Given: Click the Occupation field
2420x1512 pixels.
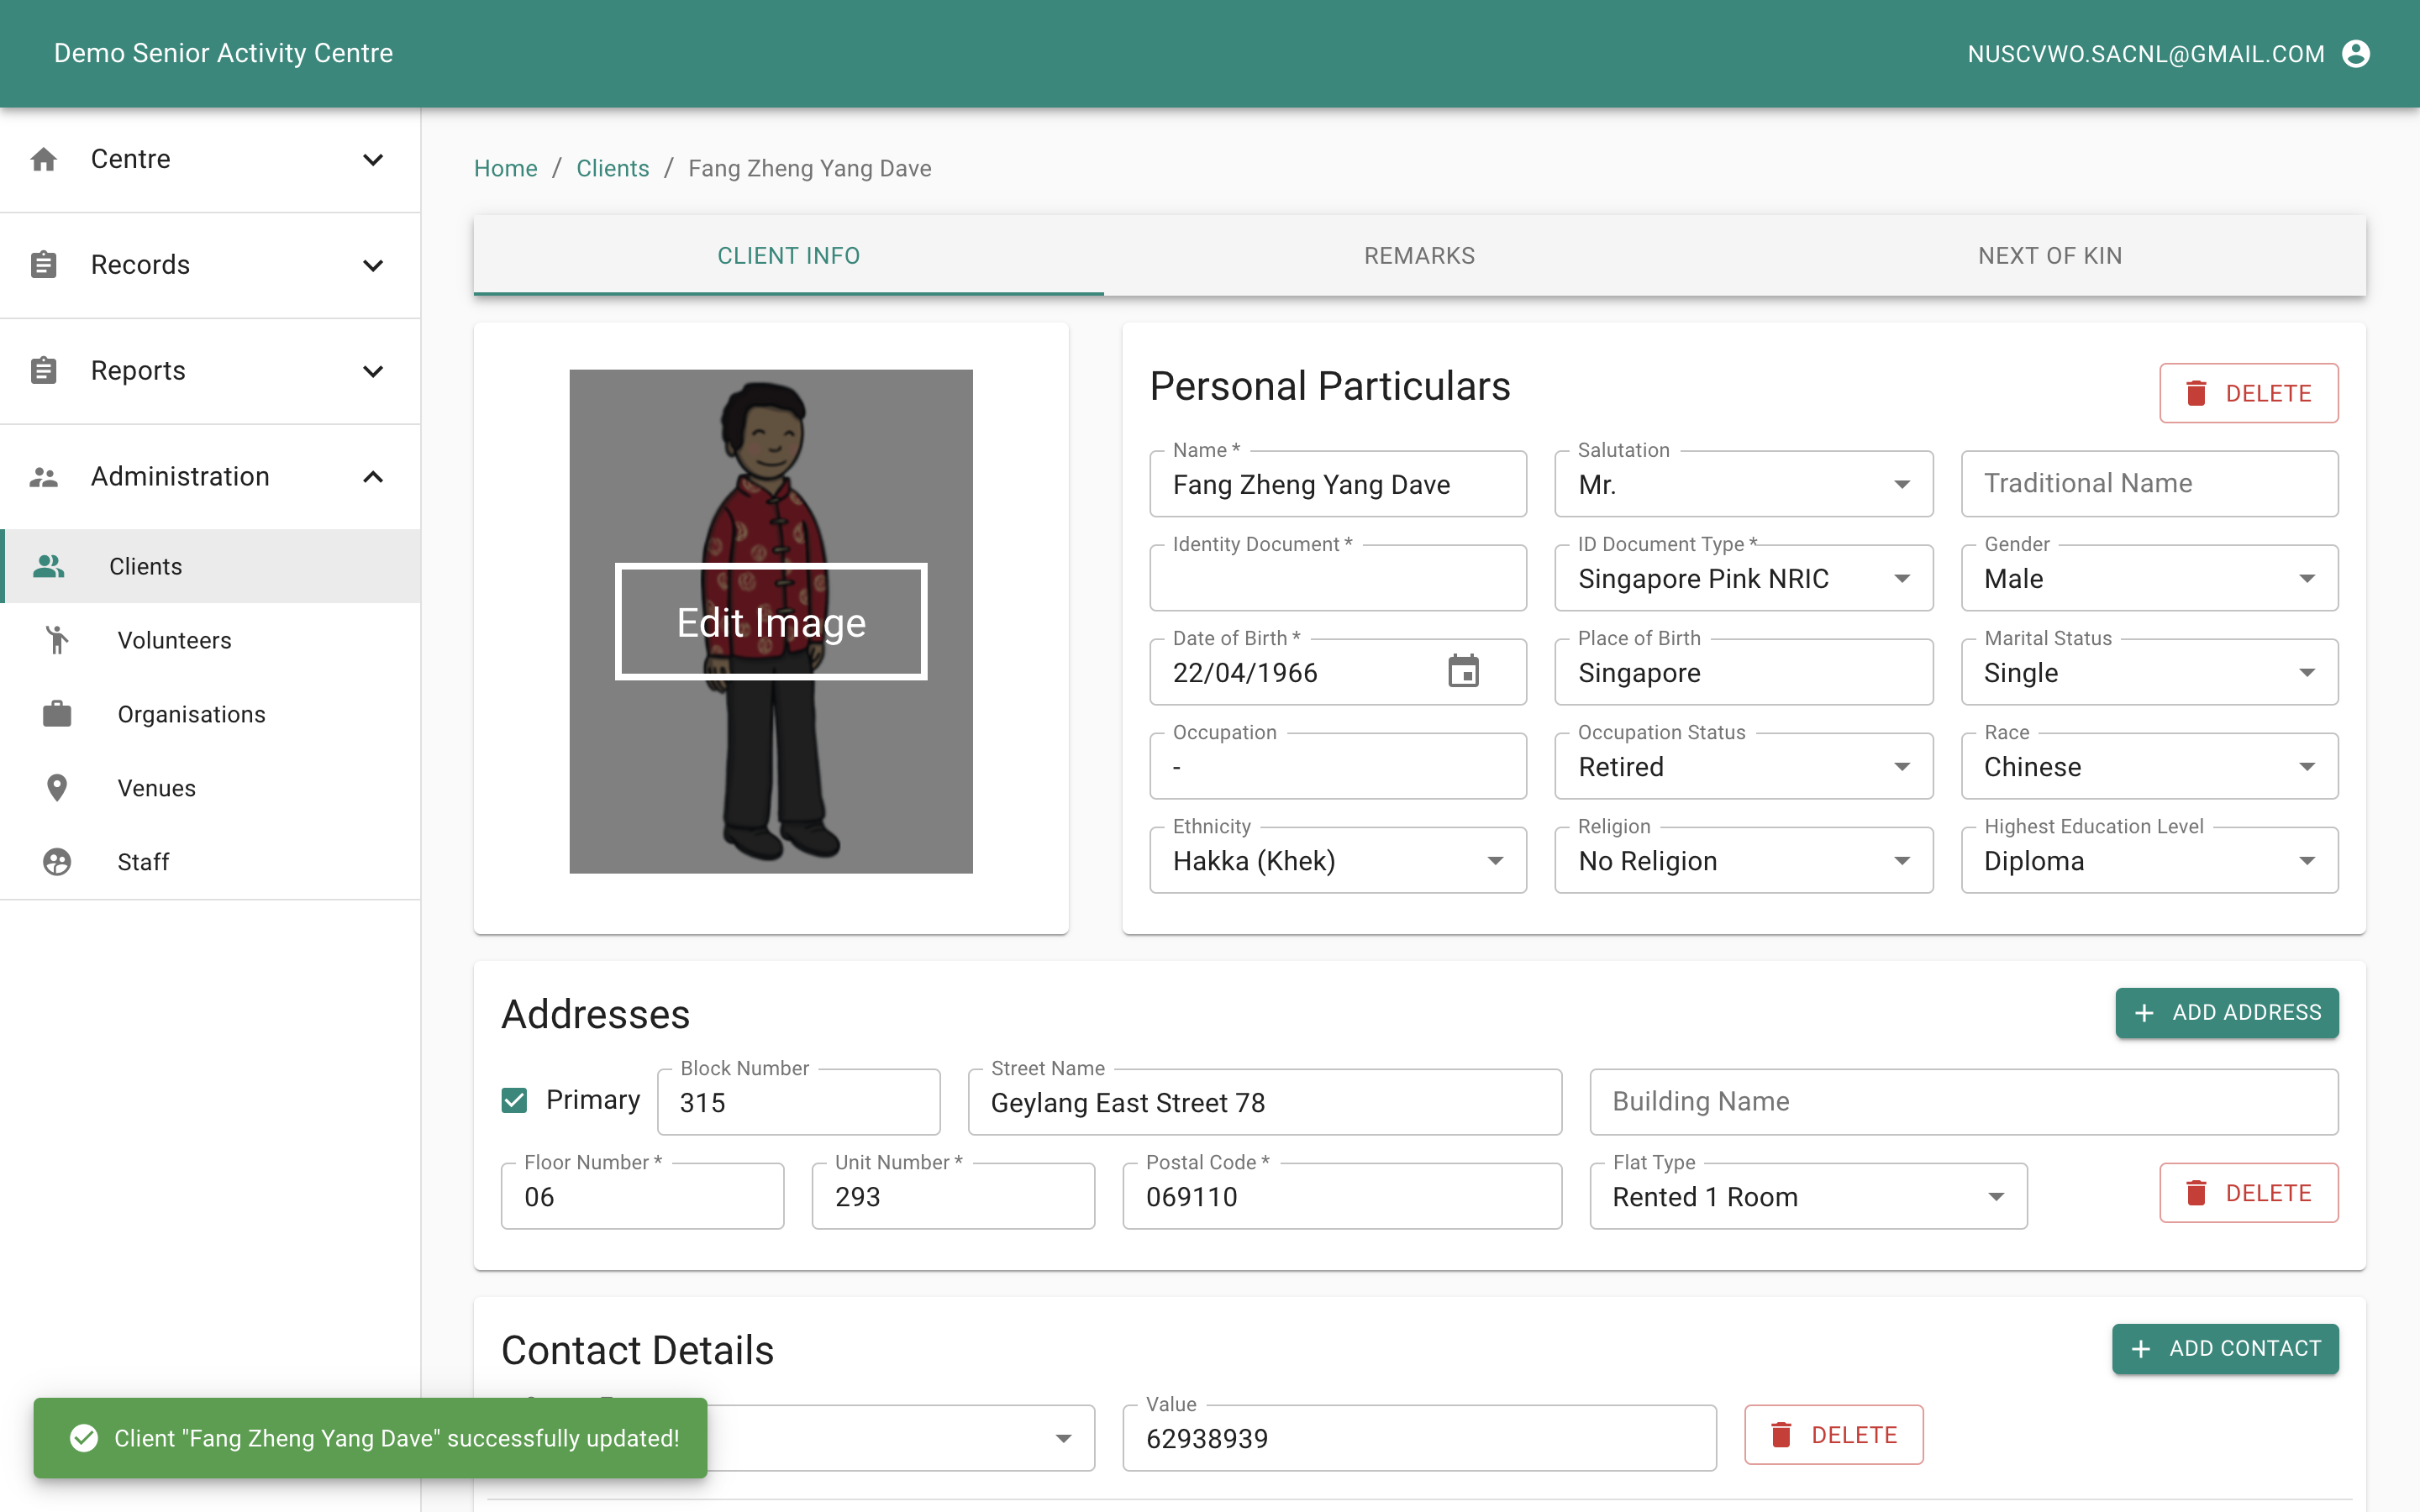Looking at the screenshot, I should (x=1338, y=766).
